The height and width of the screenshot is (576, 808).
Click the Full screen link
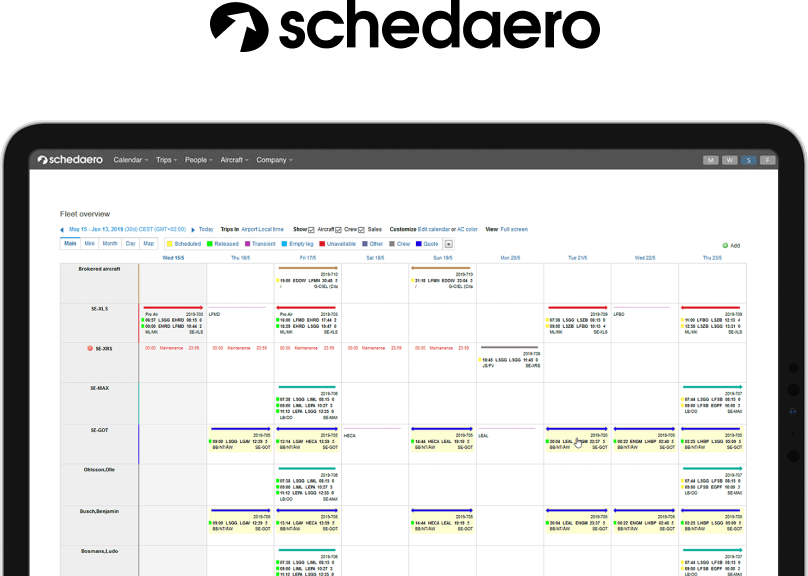[x=514, y=229]
